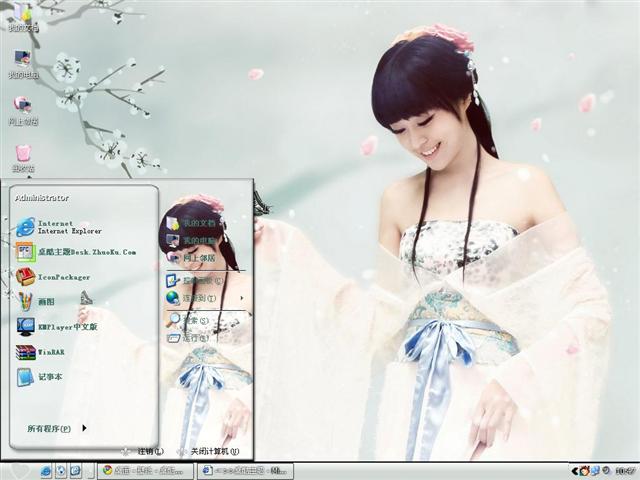The width and height of the screenshot is (640, 480).
Task: Open 我的电脑 in Start menu right panel
Action: pos(191,240)
